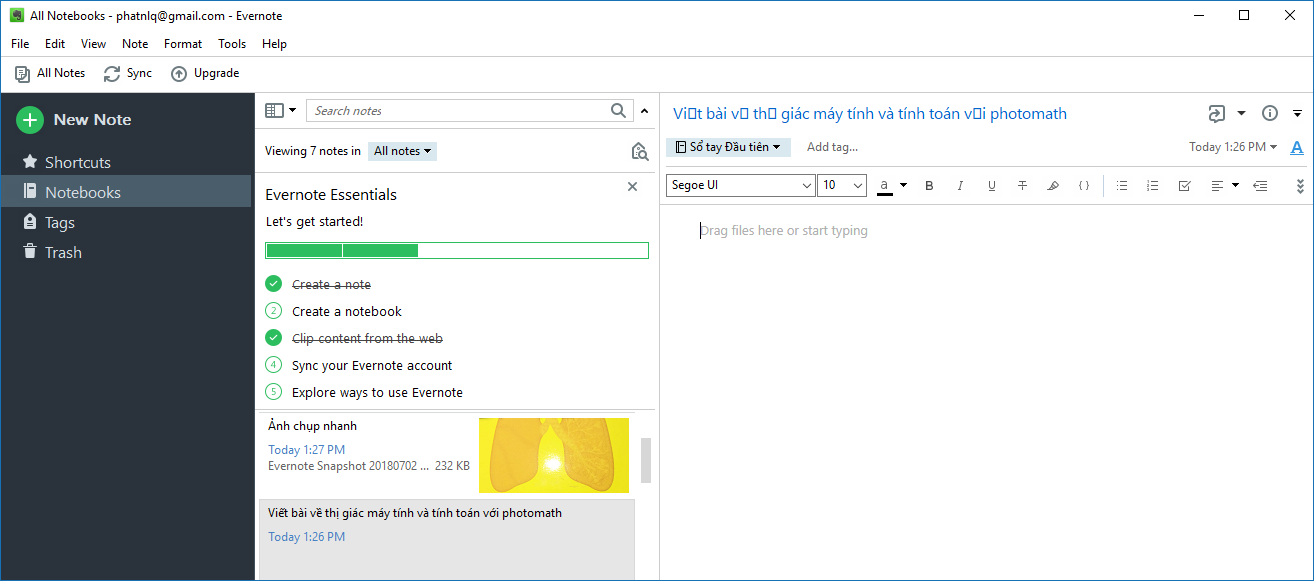
Task: Open the alignment dropdown arrow
Action: tap(1236, 185)
